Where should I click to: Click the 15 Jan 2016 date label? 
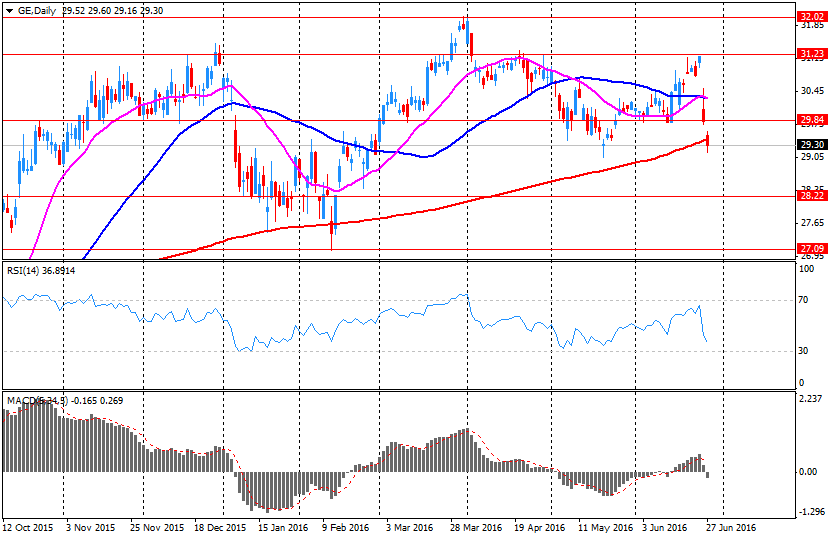click(x=284, y=527)
